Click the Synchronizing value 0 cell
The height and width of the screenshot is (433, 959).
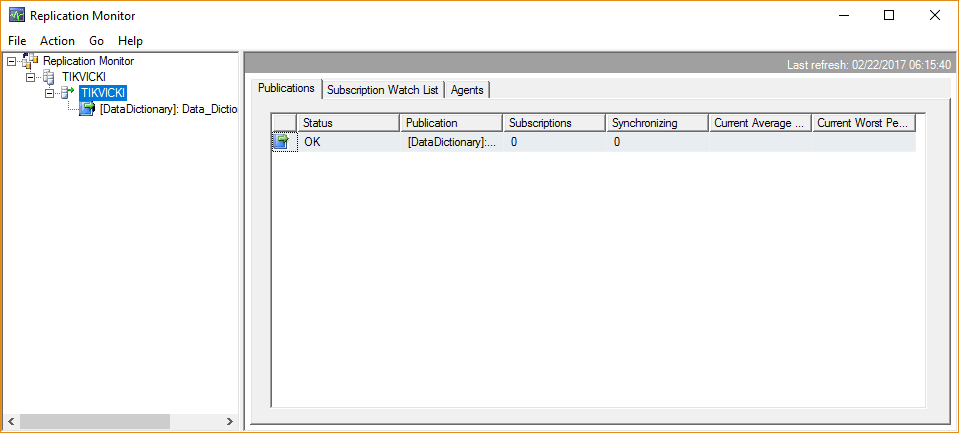[x=657, y=142]
